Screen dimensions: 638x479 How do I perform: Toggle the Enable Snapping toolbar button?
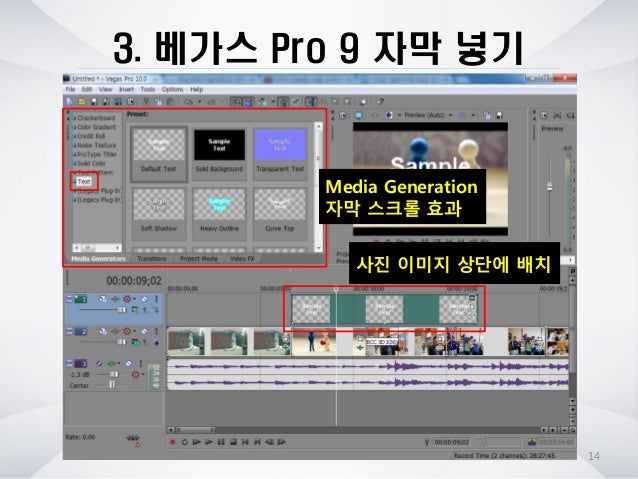point(236,101)
